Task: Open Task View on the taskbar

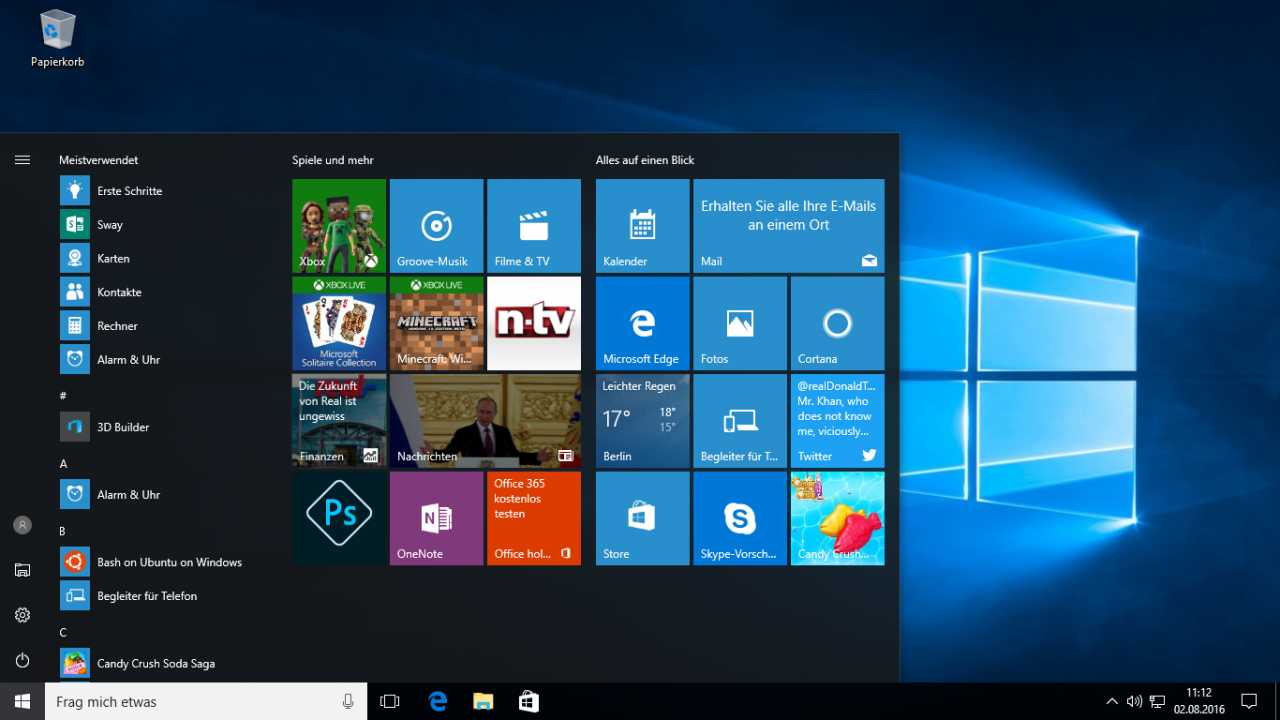Action: [390, 702]
